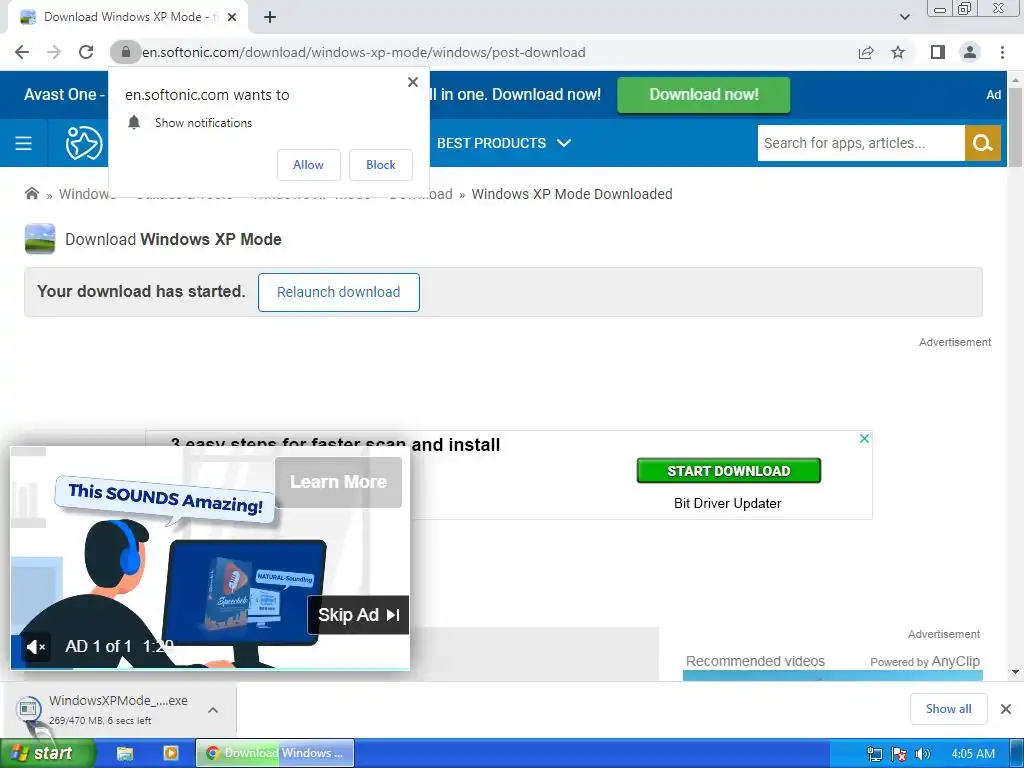Image resolution: width=1024 pixels, height=768 pixels.
Task: Open the Windows Start menu
Action: click(47, 753)
